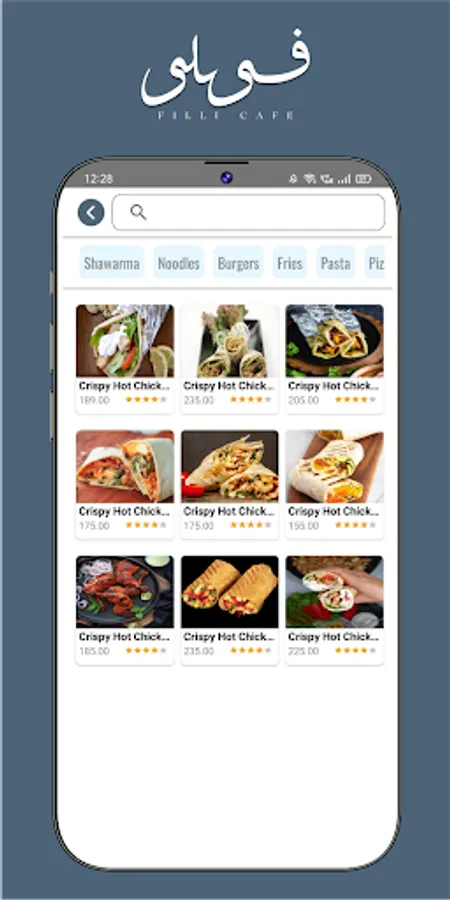This screenshot has height=900, width=450.
Task: Choose the Pasta category chip
Action: pos(335,264)
